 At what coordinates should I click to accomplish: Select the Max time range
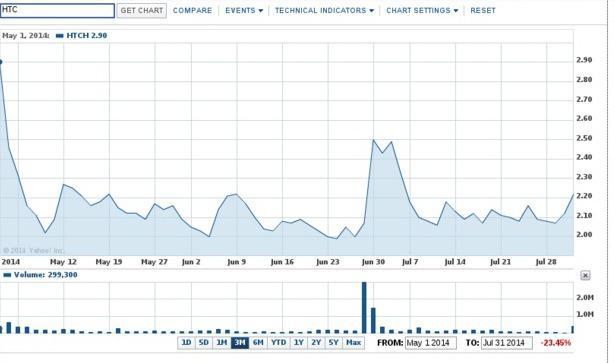tap(354, 343)
